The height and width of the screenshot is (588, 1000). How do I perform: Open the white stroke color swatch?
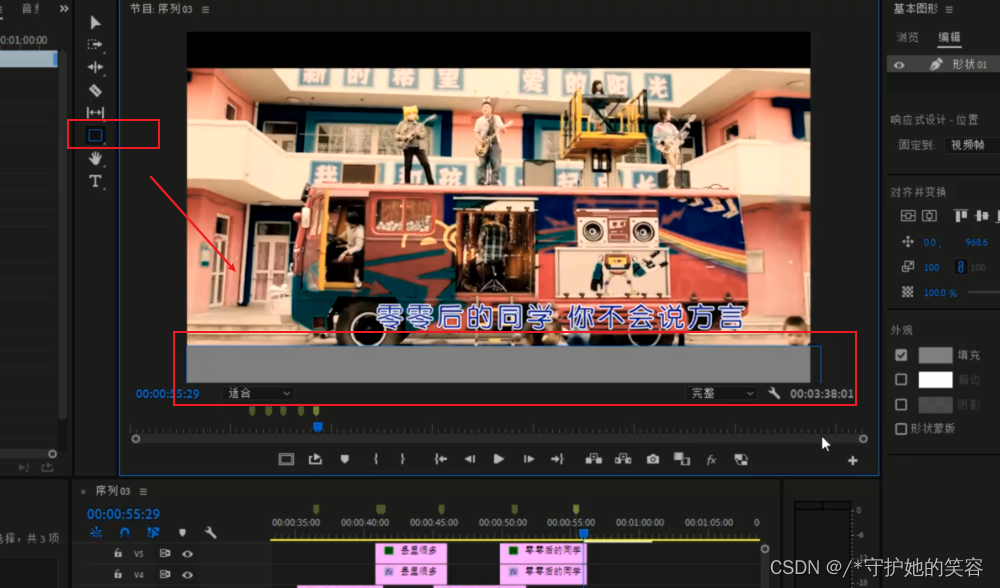tap(935, 379)
